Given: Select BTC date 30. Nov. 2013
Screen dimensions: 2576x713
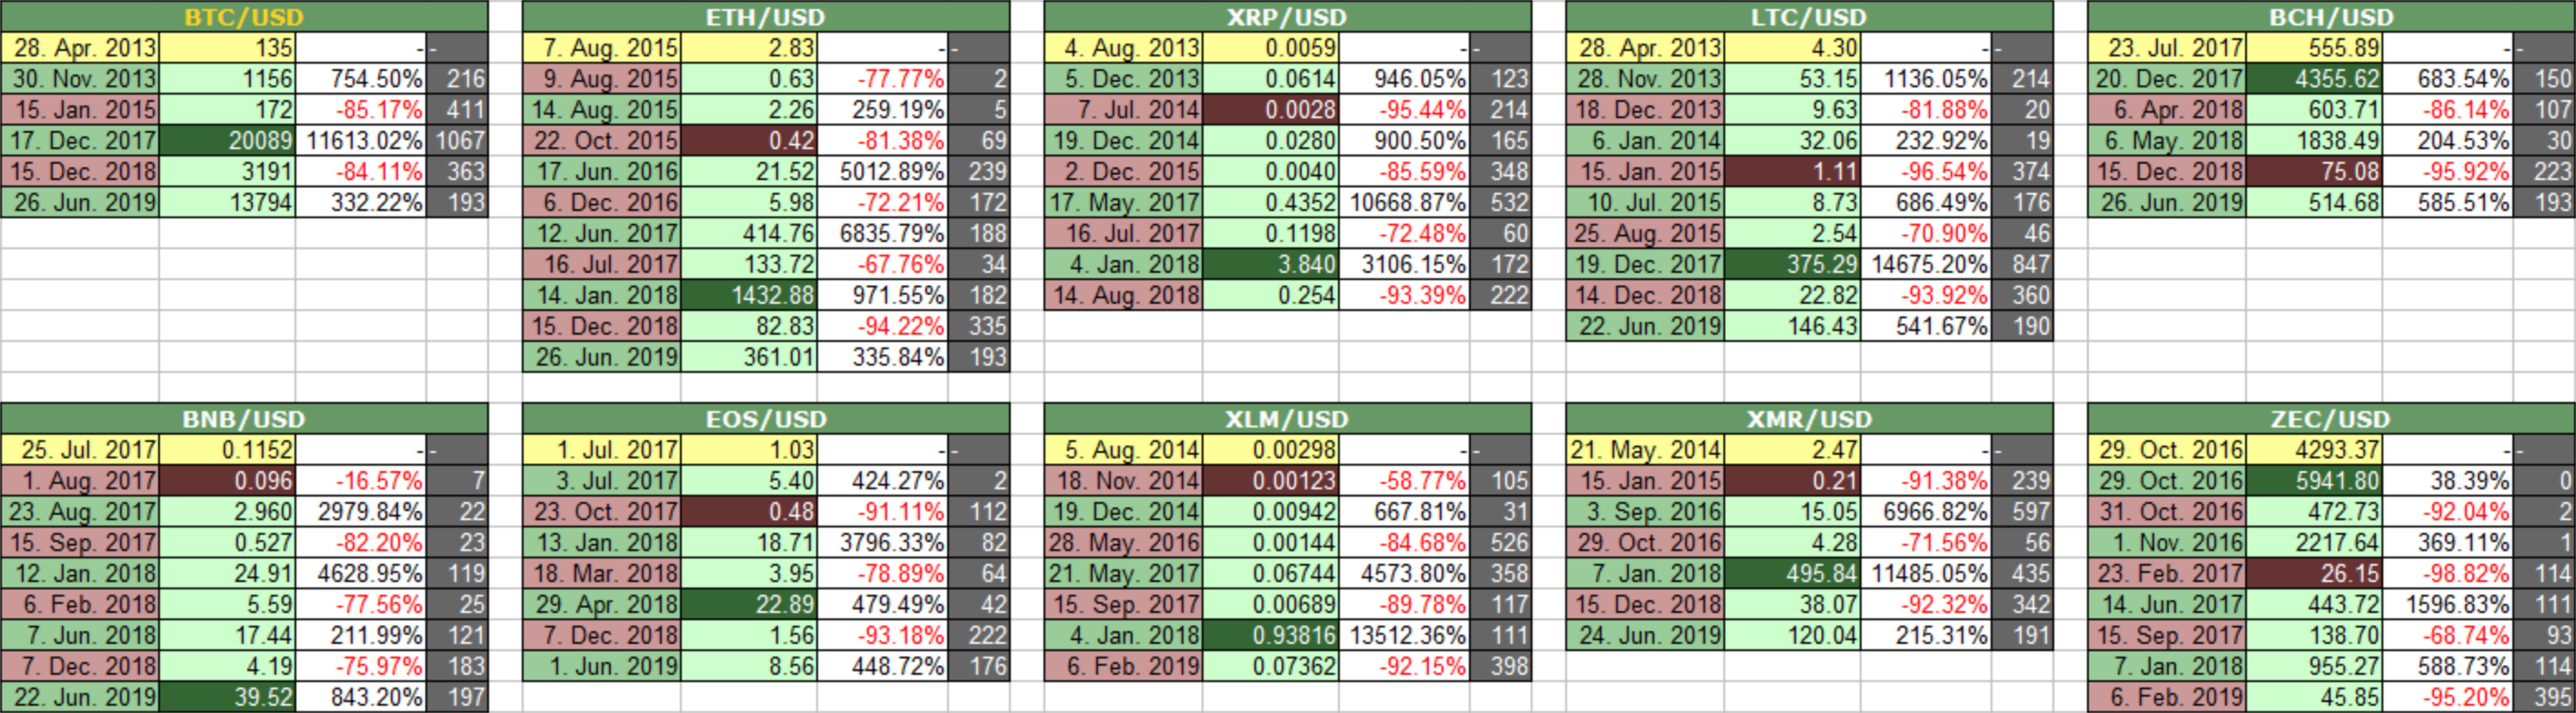Looking at the screenshot, I should (80, 79).
